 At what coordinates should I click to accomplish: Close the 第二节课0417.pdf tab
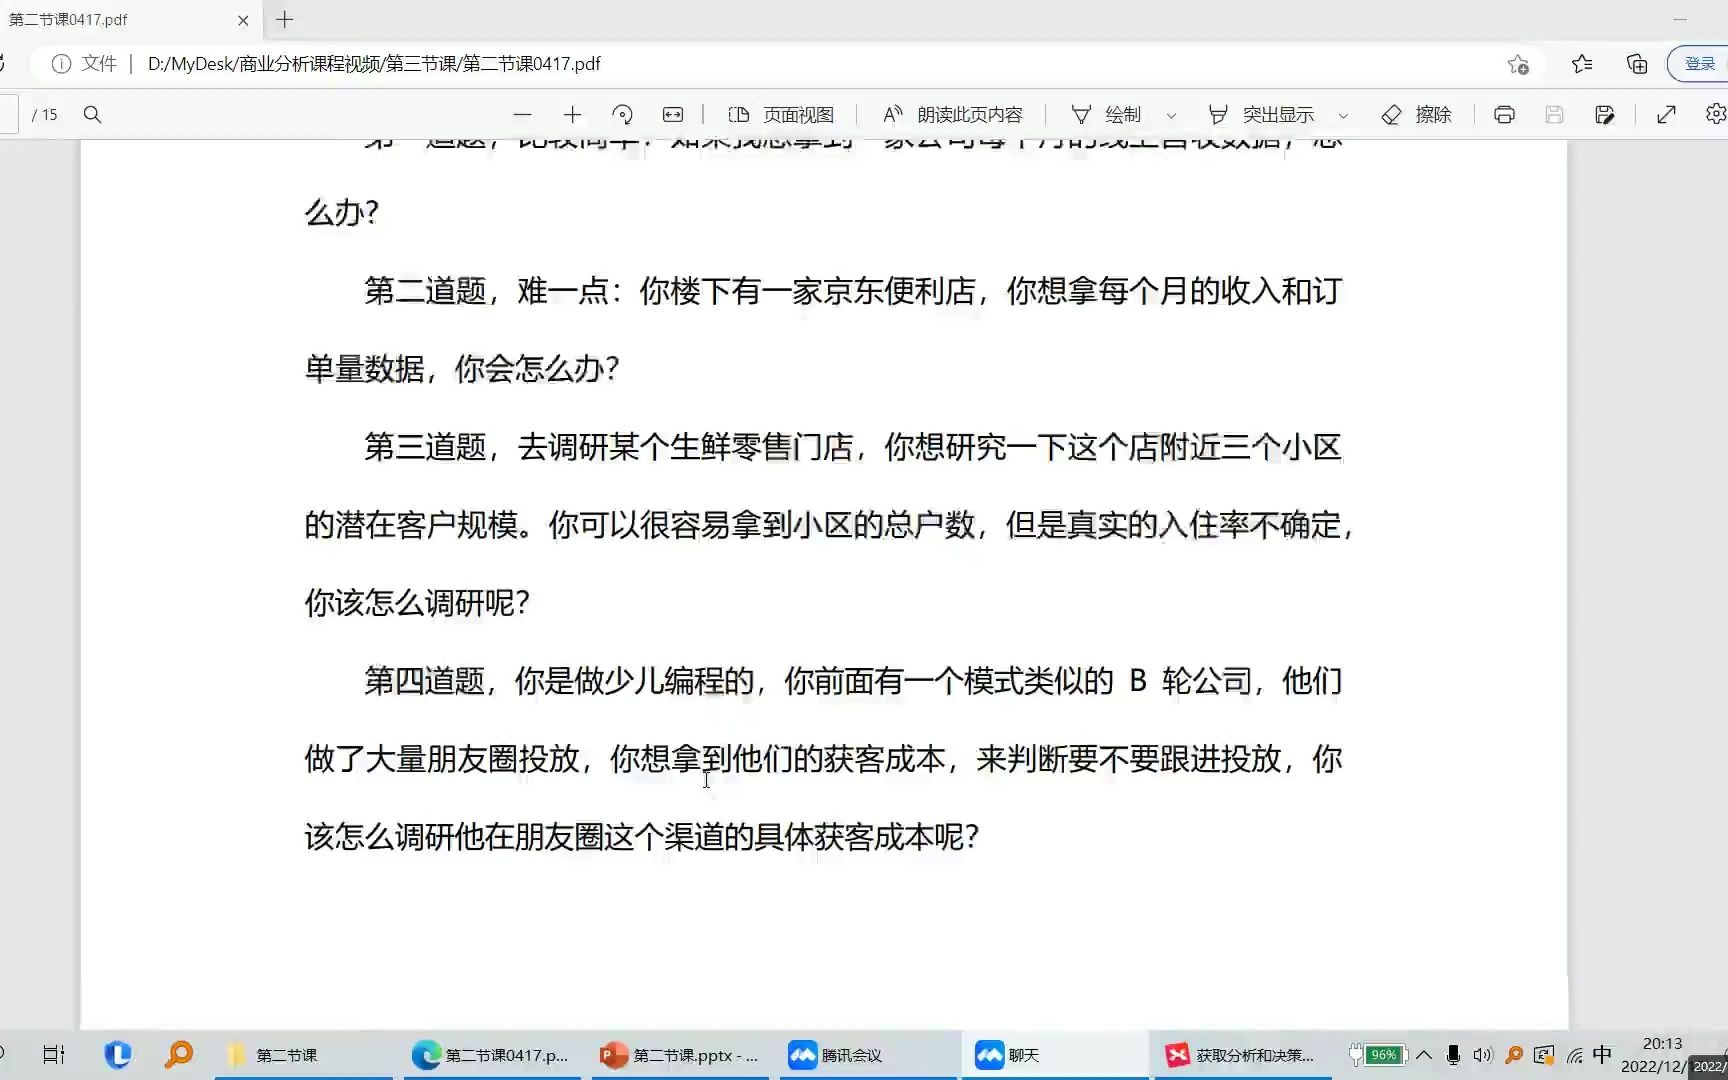[243, 20]
